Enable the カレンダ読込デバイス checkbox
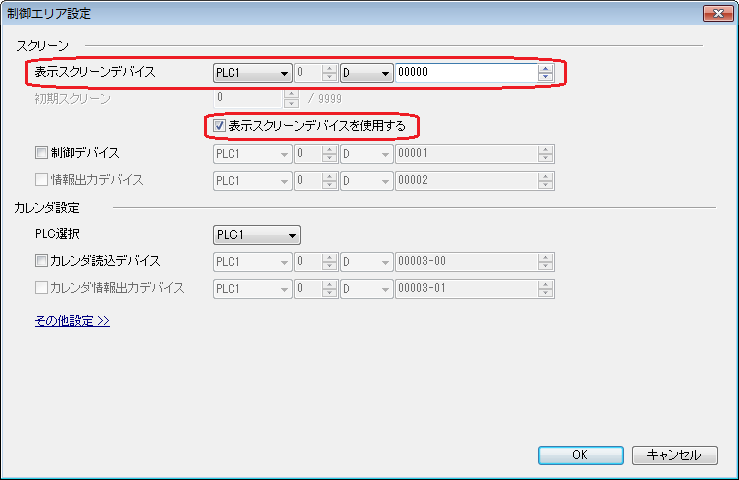 tap(41, 261)
